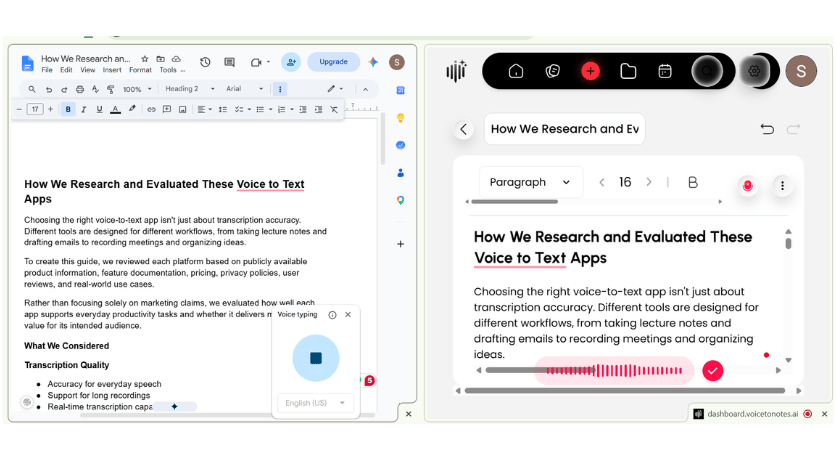Open English (US) language dropdown
The image size is (836, 471).
tap(315, 403)
